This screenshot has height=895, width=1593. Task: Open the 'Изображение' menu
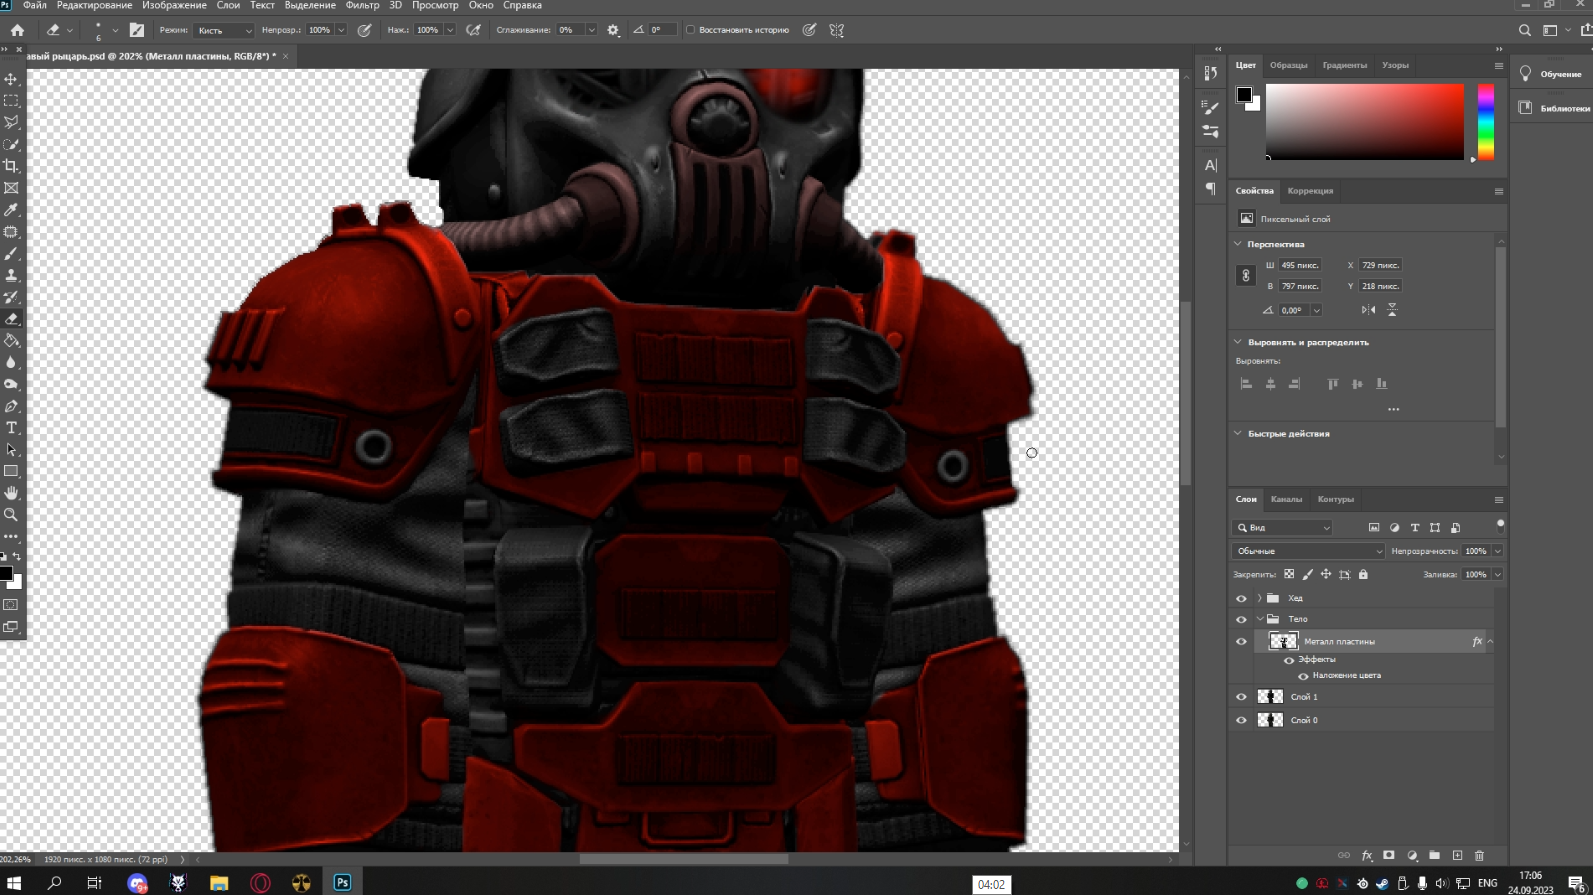[174, 5]
